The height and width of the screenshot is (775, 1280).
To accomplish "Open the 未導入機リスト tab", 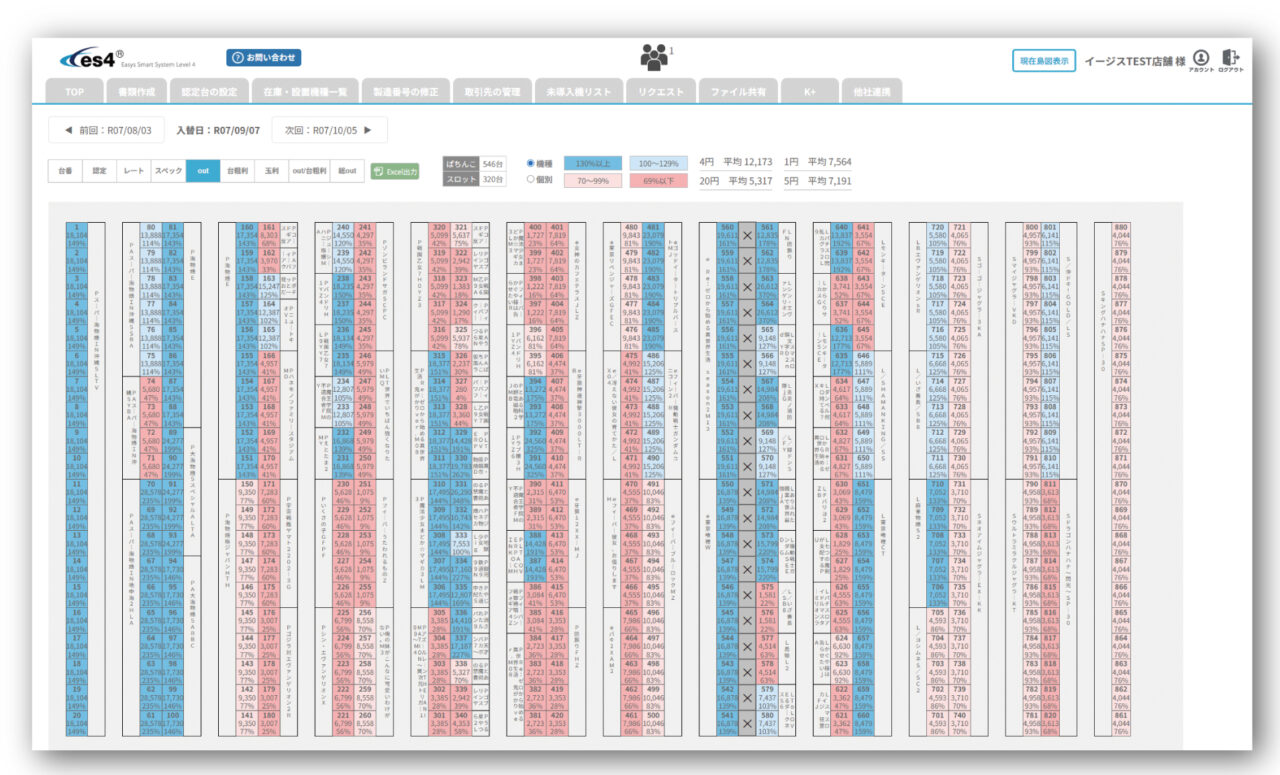I will (x=577, y=91).
